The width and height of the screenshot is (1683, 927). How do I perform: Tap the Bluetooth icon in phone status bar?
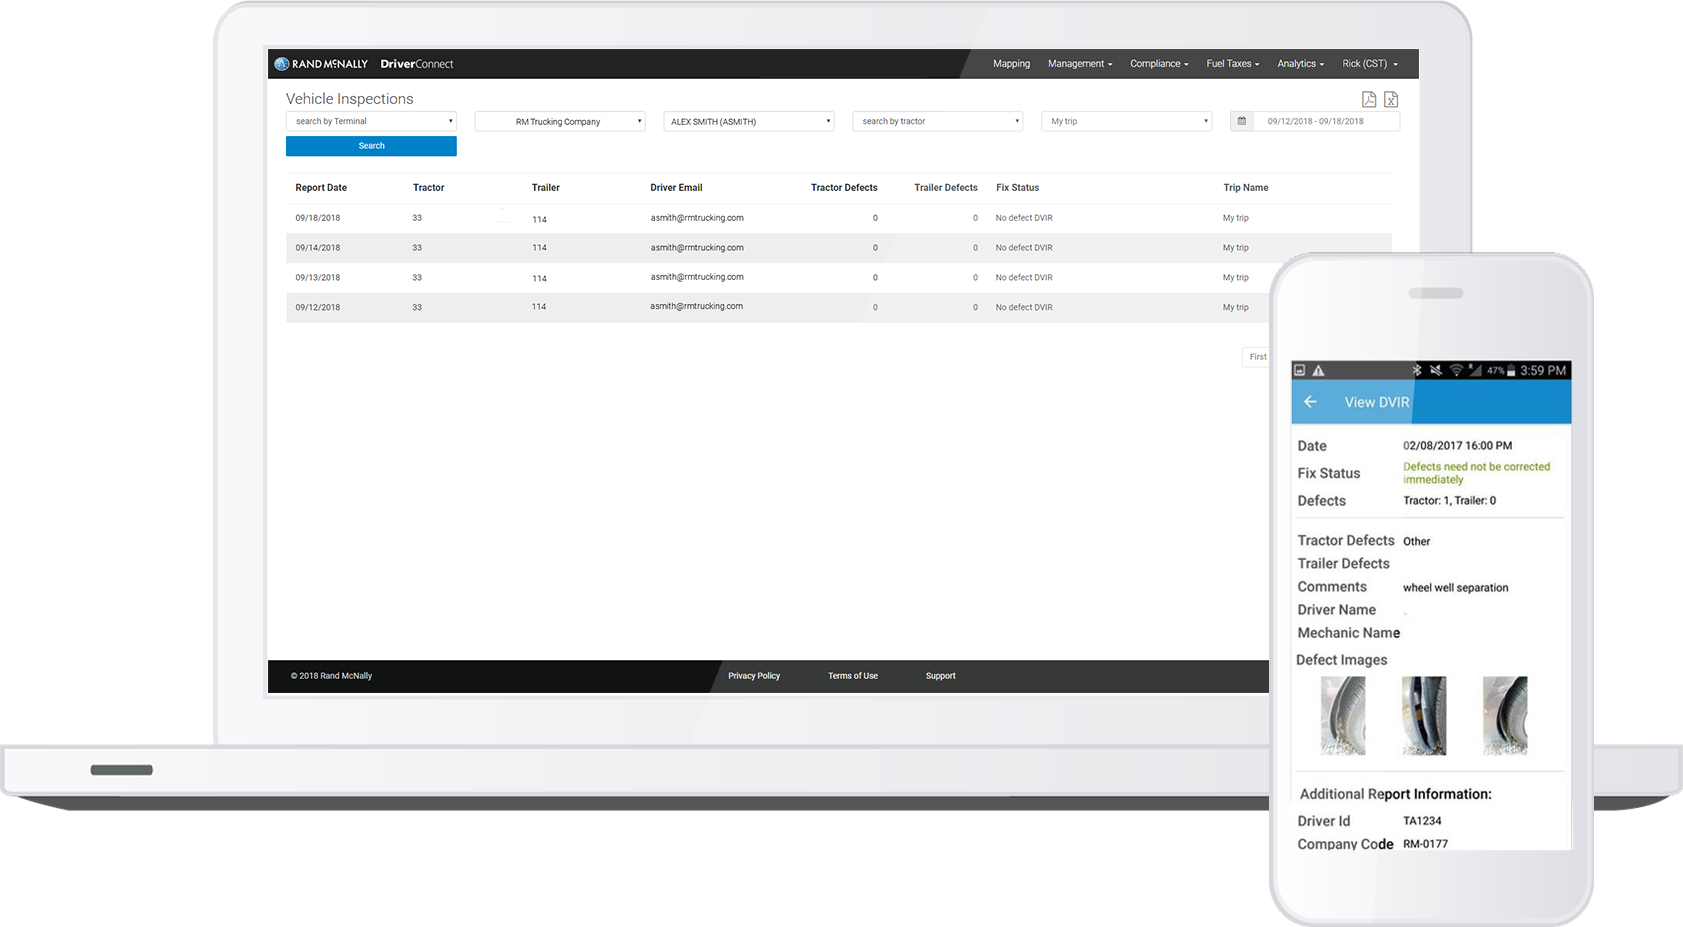point(1416,371)
